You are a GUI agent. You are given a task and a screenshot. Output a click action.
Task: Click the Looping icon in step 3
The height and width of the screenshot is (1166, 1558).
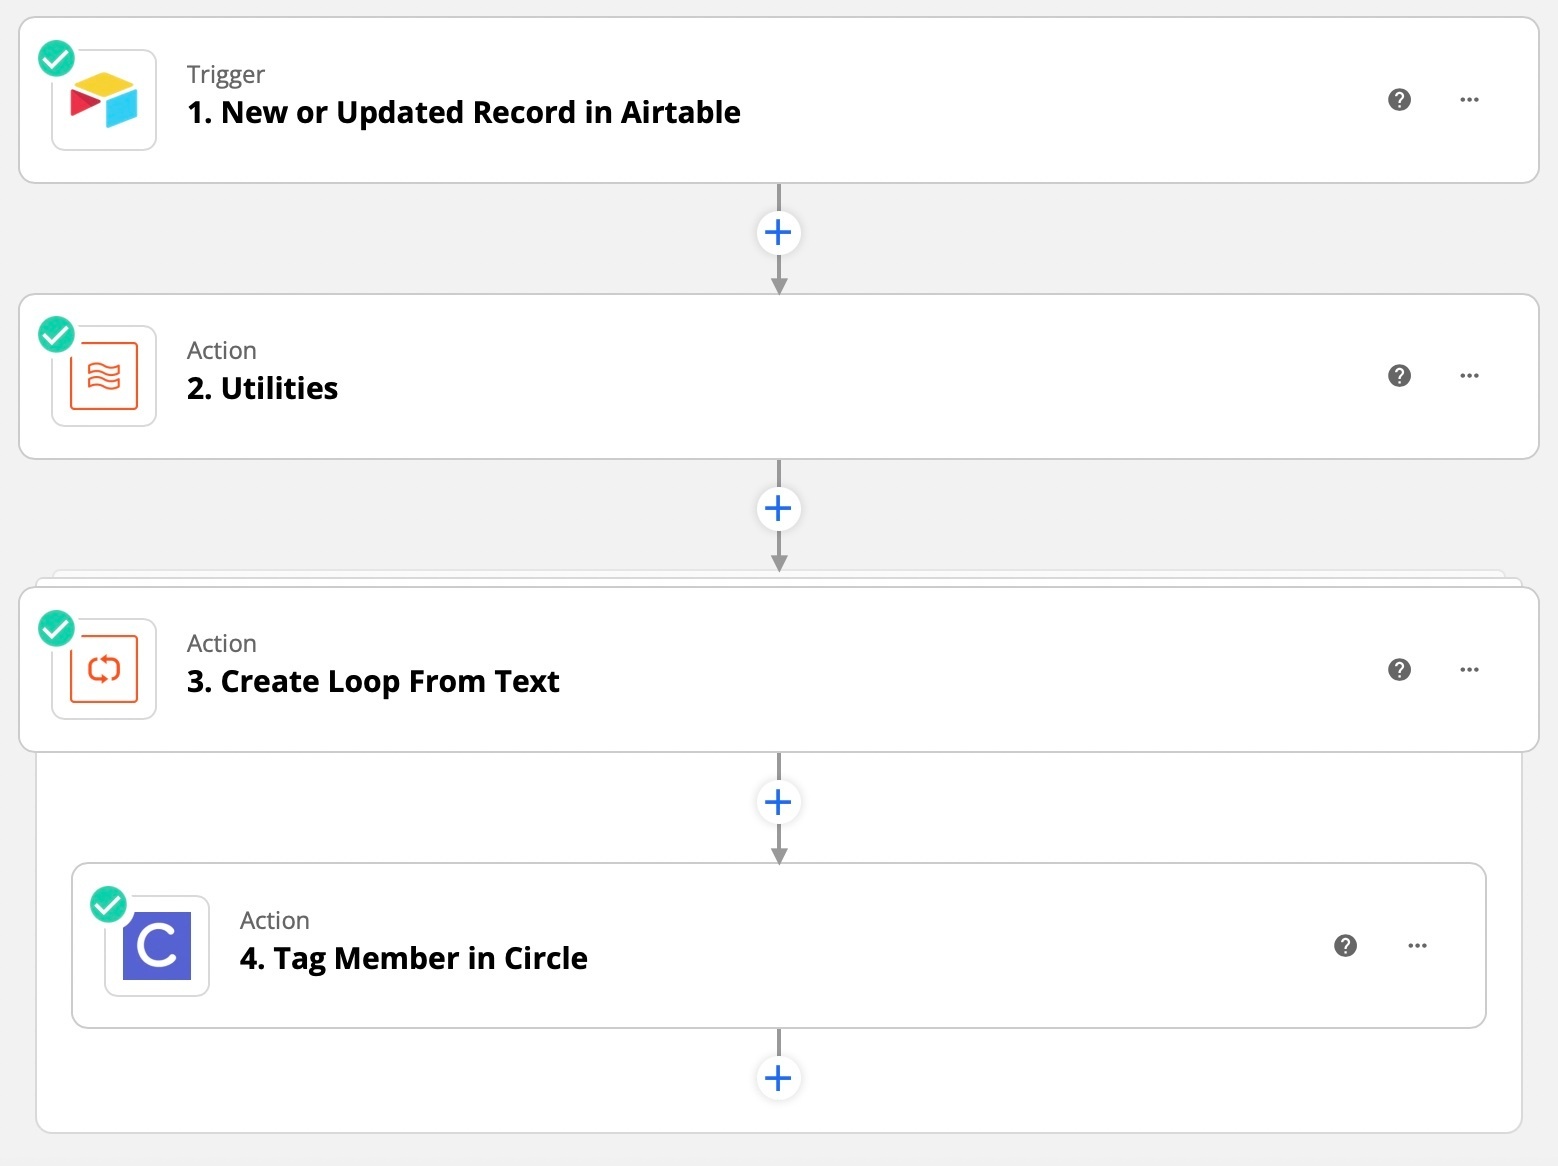pyautogui.click(x=104, y=669)
